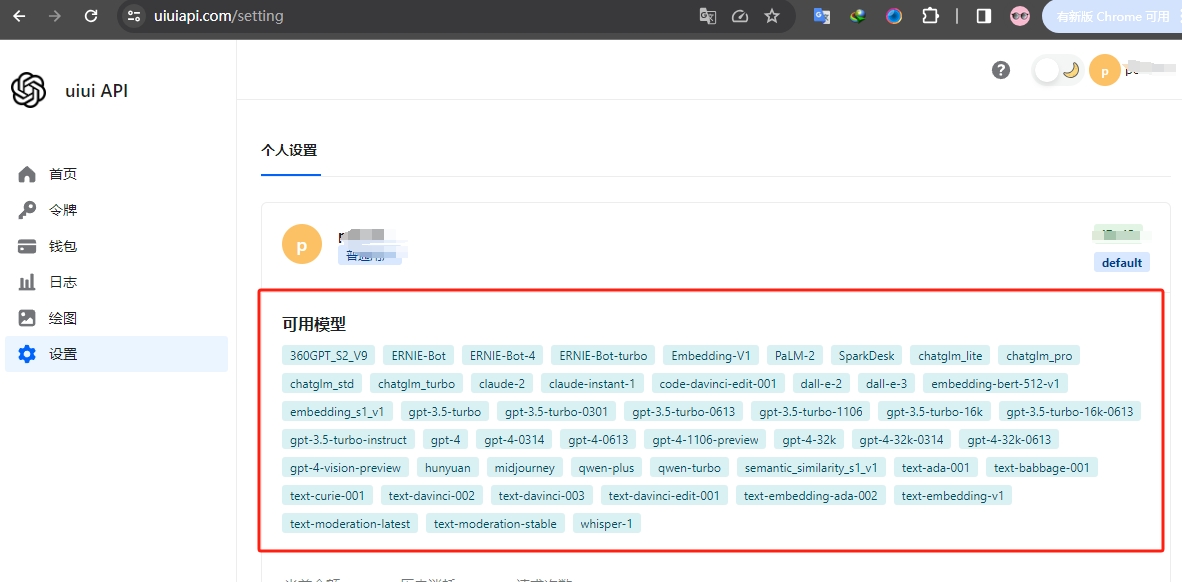Screen dimensions: 1182x582
Task: Click the text-moderation-stable model tag
Action: click(x=495, y=524)
